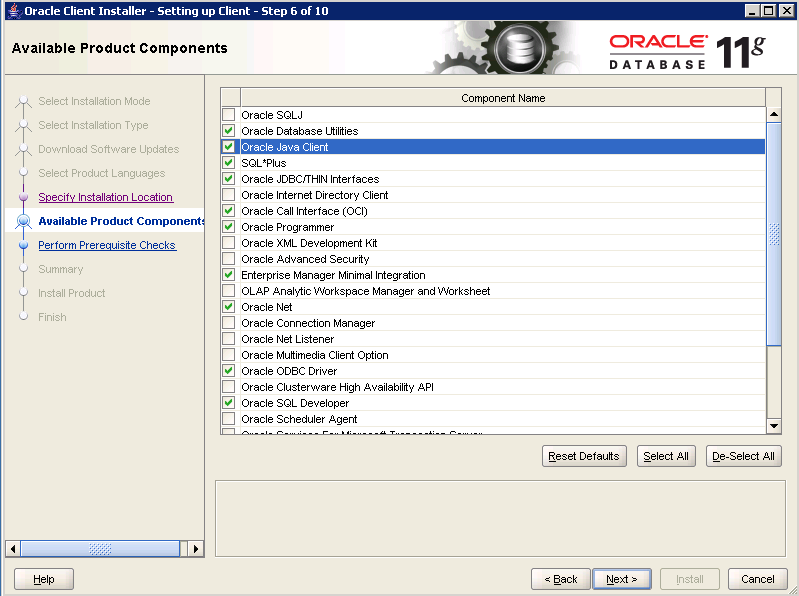Click the Select All button
Screen dimensions: 799x596
pyautogui.click(x=666, y=456)
